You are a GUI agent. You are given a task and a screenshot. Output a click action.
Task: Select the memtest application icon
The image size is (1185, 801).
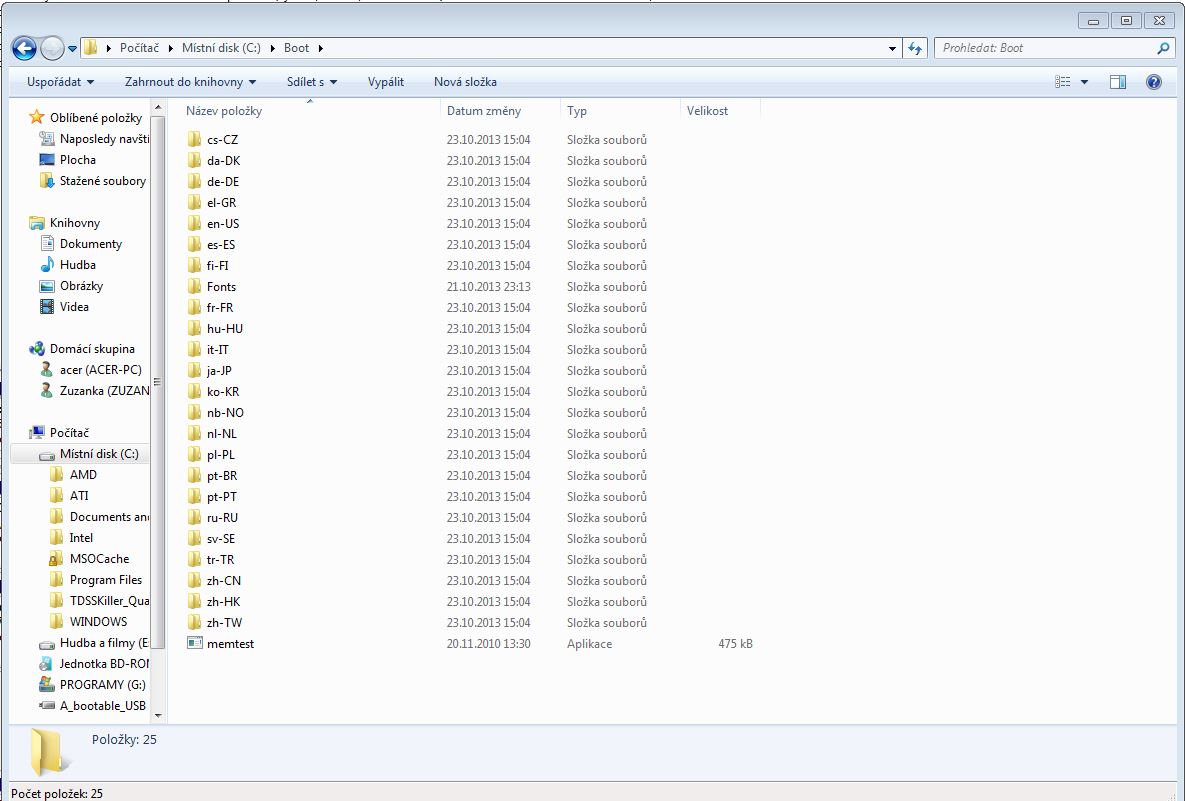[194, 643]
